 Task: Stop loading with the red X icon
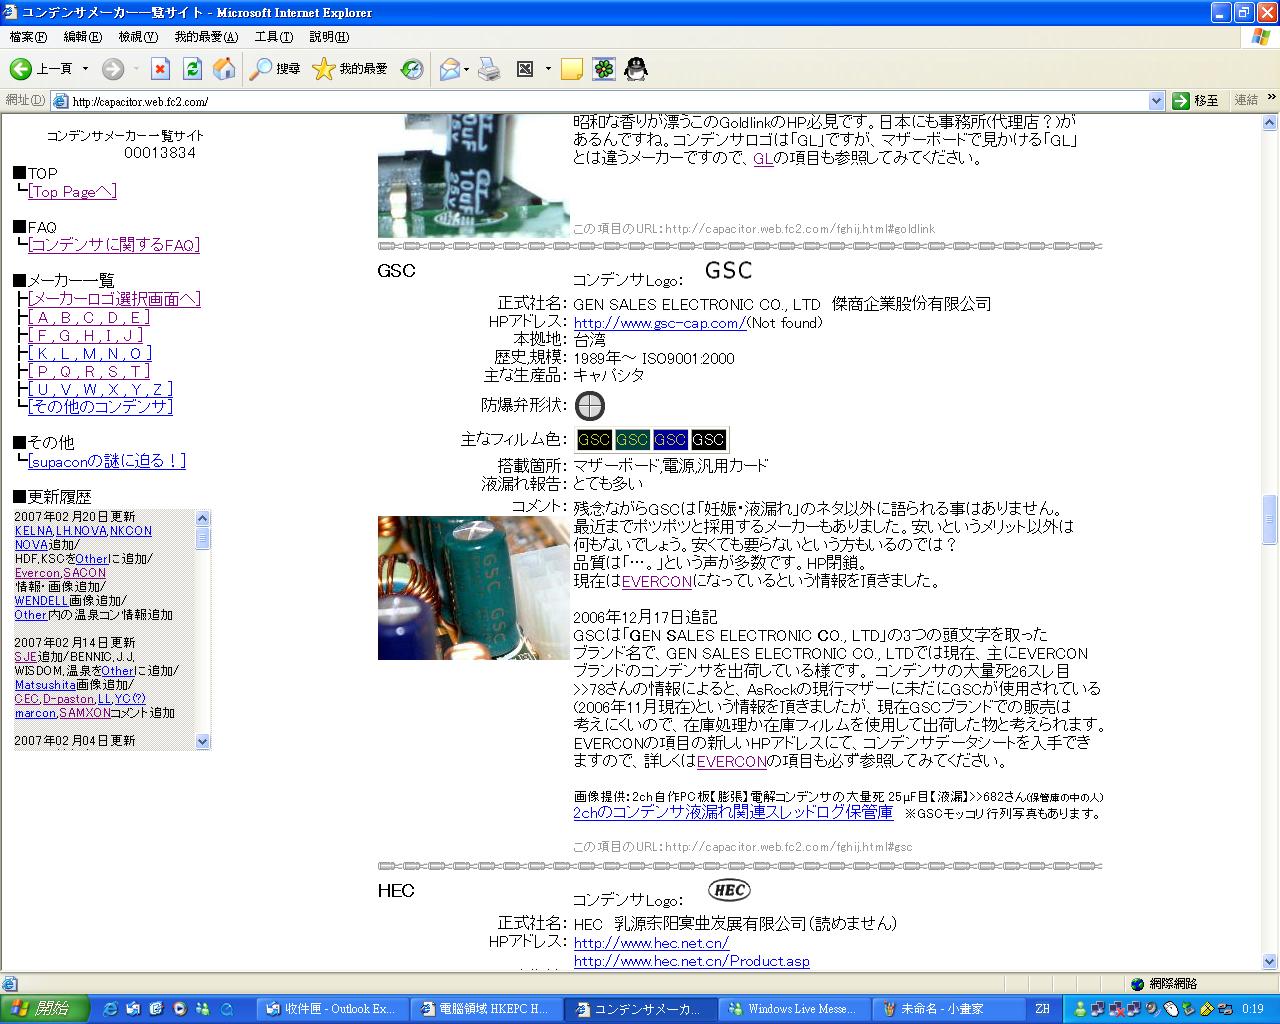click(160, 69)
